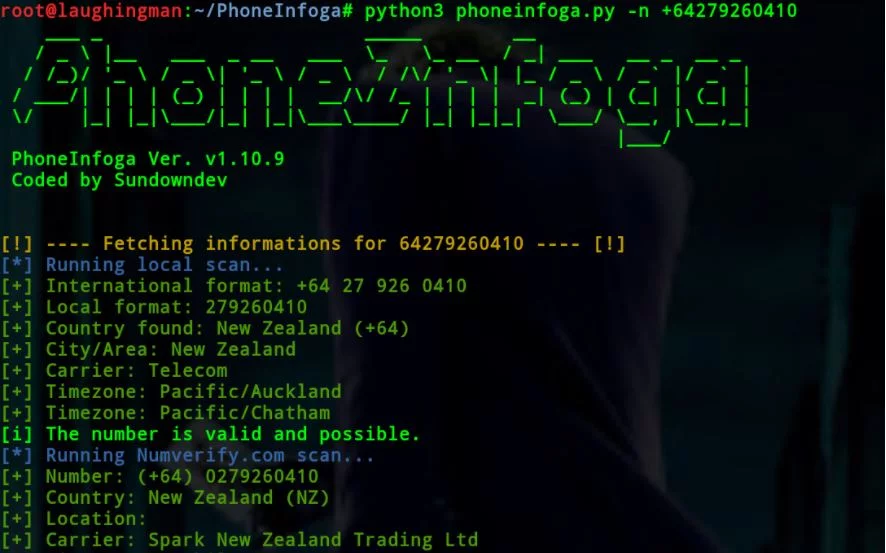Click the 'Country: New Zealand (NZ)' line
The height and width of the screenshot is (553, 886).
165,498
